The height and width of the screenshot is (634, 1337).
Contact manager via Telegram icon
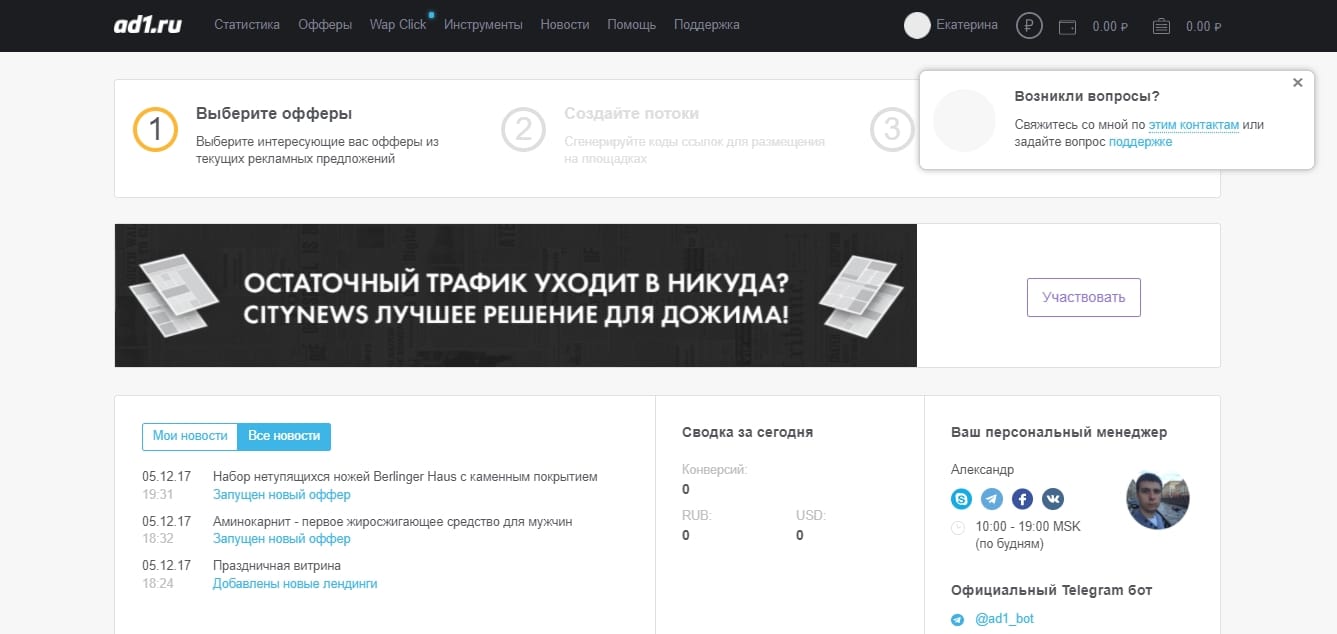[992, 498]
